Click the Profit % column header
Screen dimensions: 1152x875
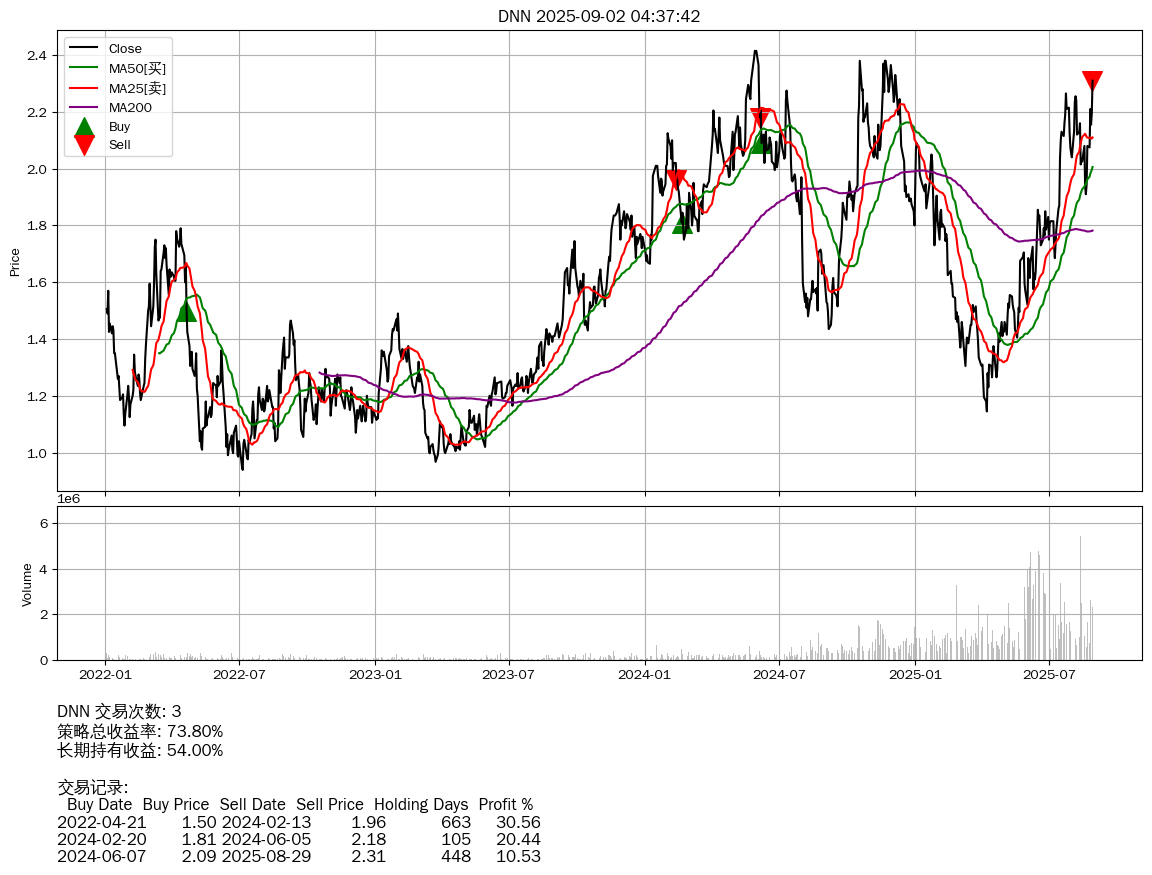click(x=505, y=804)
